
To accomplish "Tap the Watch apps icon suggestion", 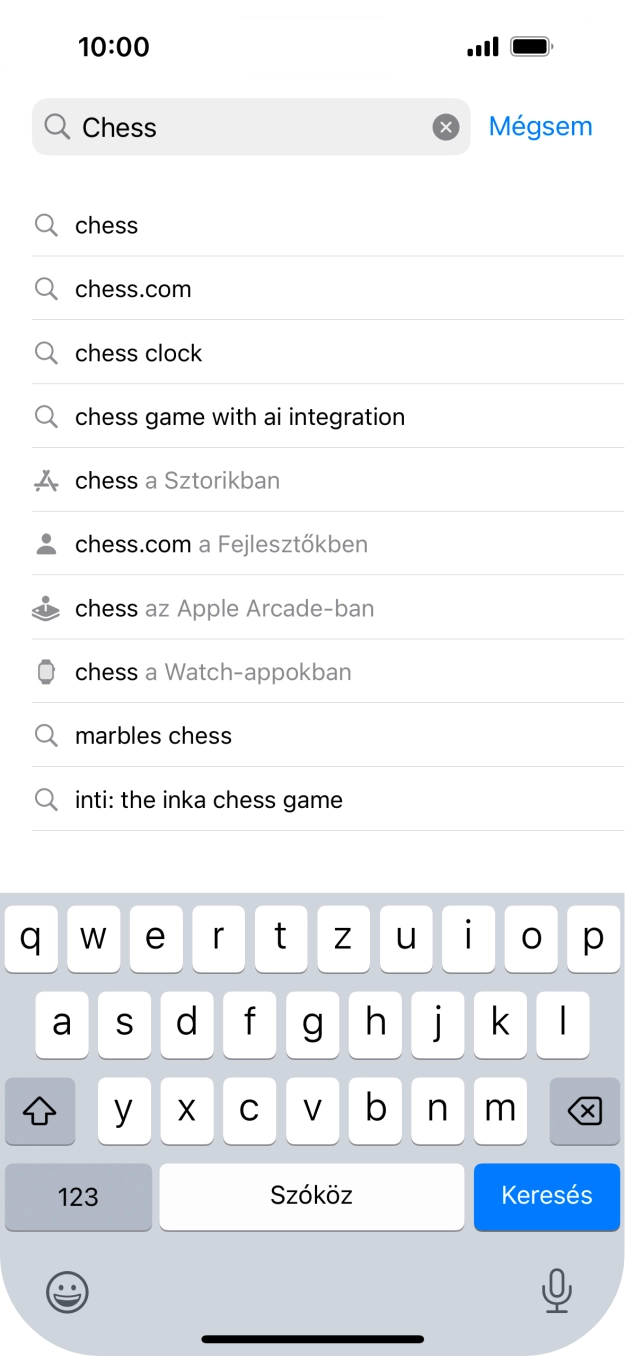I will (46, 672).
